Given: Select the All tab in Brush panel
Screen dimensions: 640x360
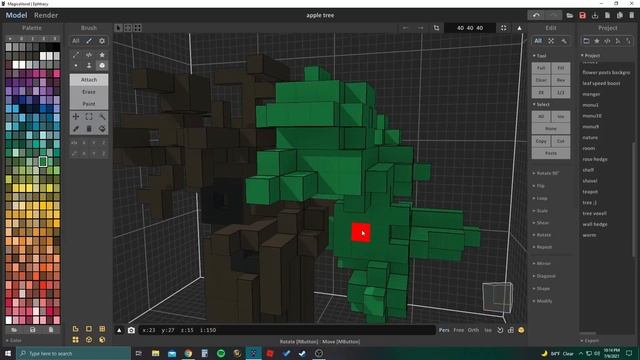Looking at the screenshot, I should pyautogui.click(x=76, y=41).
